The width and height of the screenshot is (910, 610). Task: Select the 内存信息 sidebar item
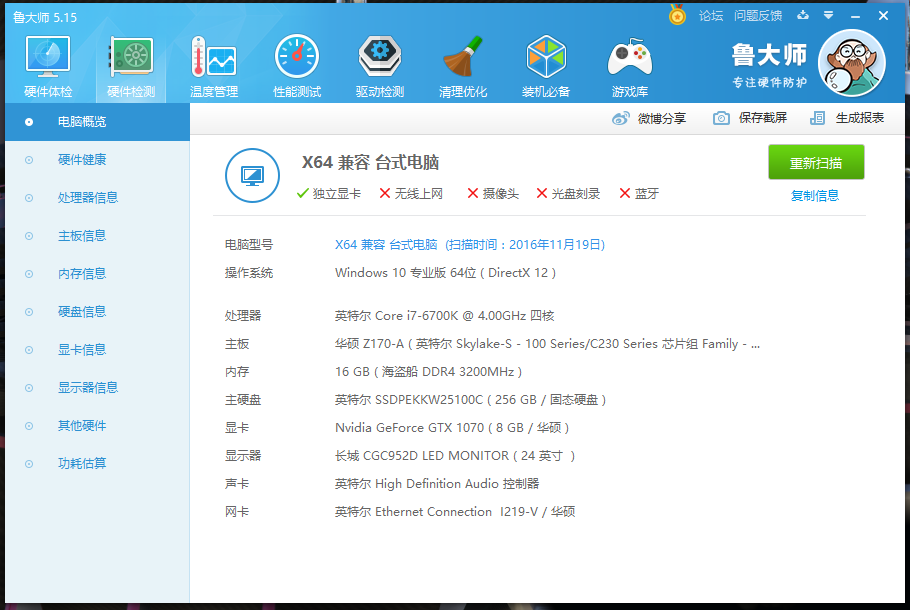[98, 274]
